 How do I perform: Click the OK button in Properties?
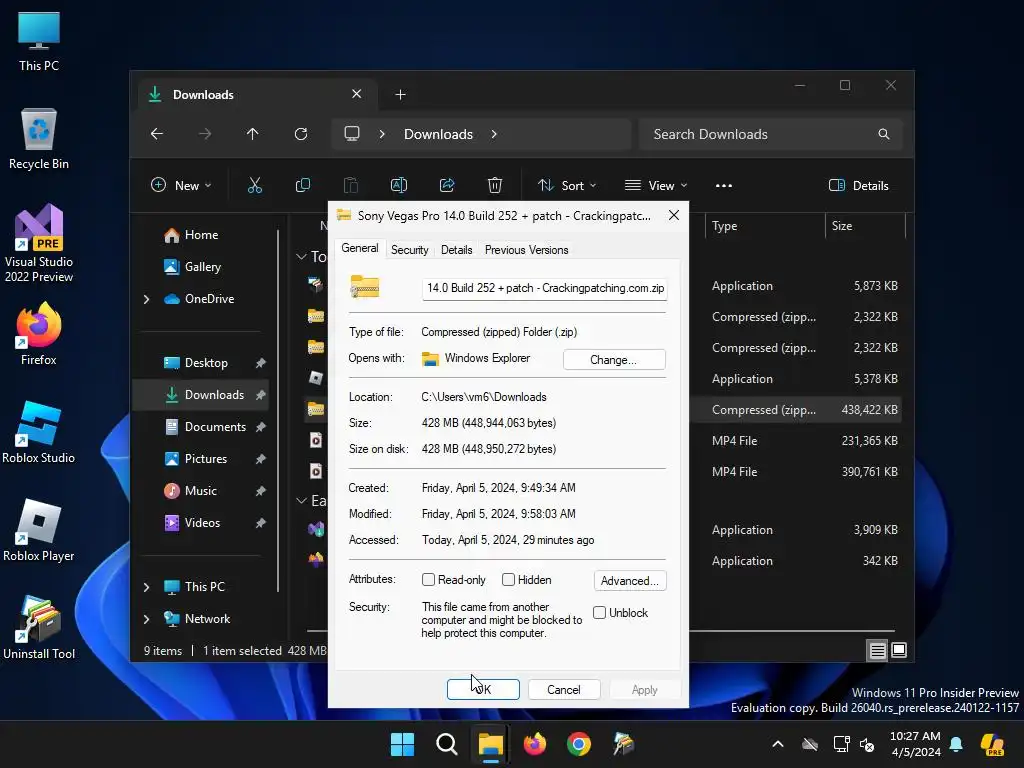click(x=483, y=690)
